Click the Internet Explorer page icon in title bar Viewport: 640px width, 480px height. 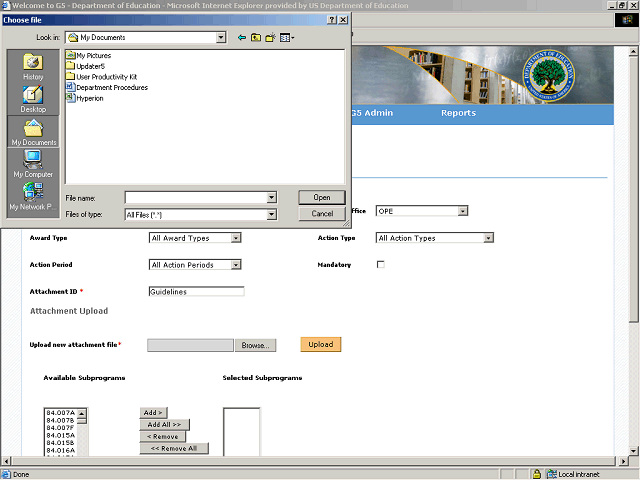6,5
